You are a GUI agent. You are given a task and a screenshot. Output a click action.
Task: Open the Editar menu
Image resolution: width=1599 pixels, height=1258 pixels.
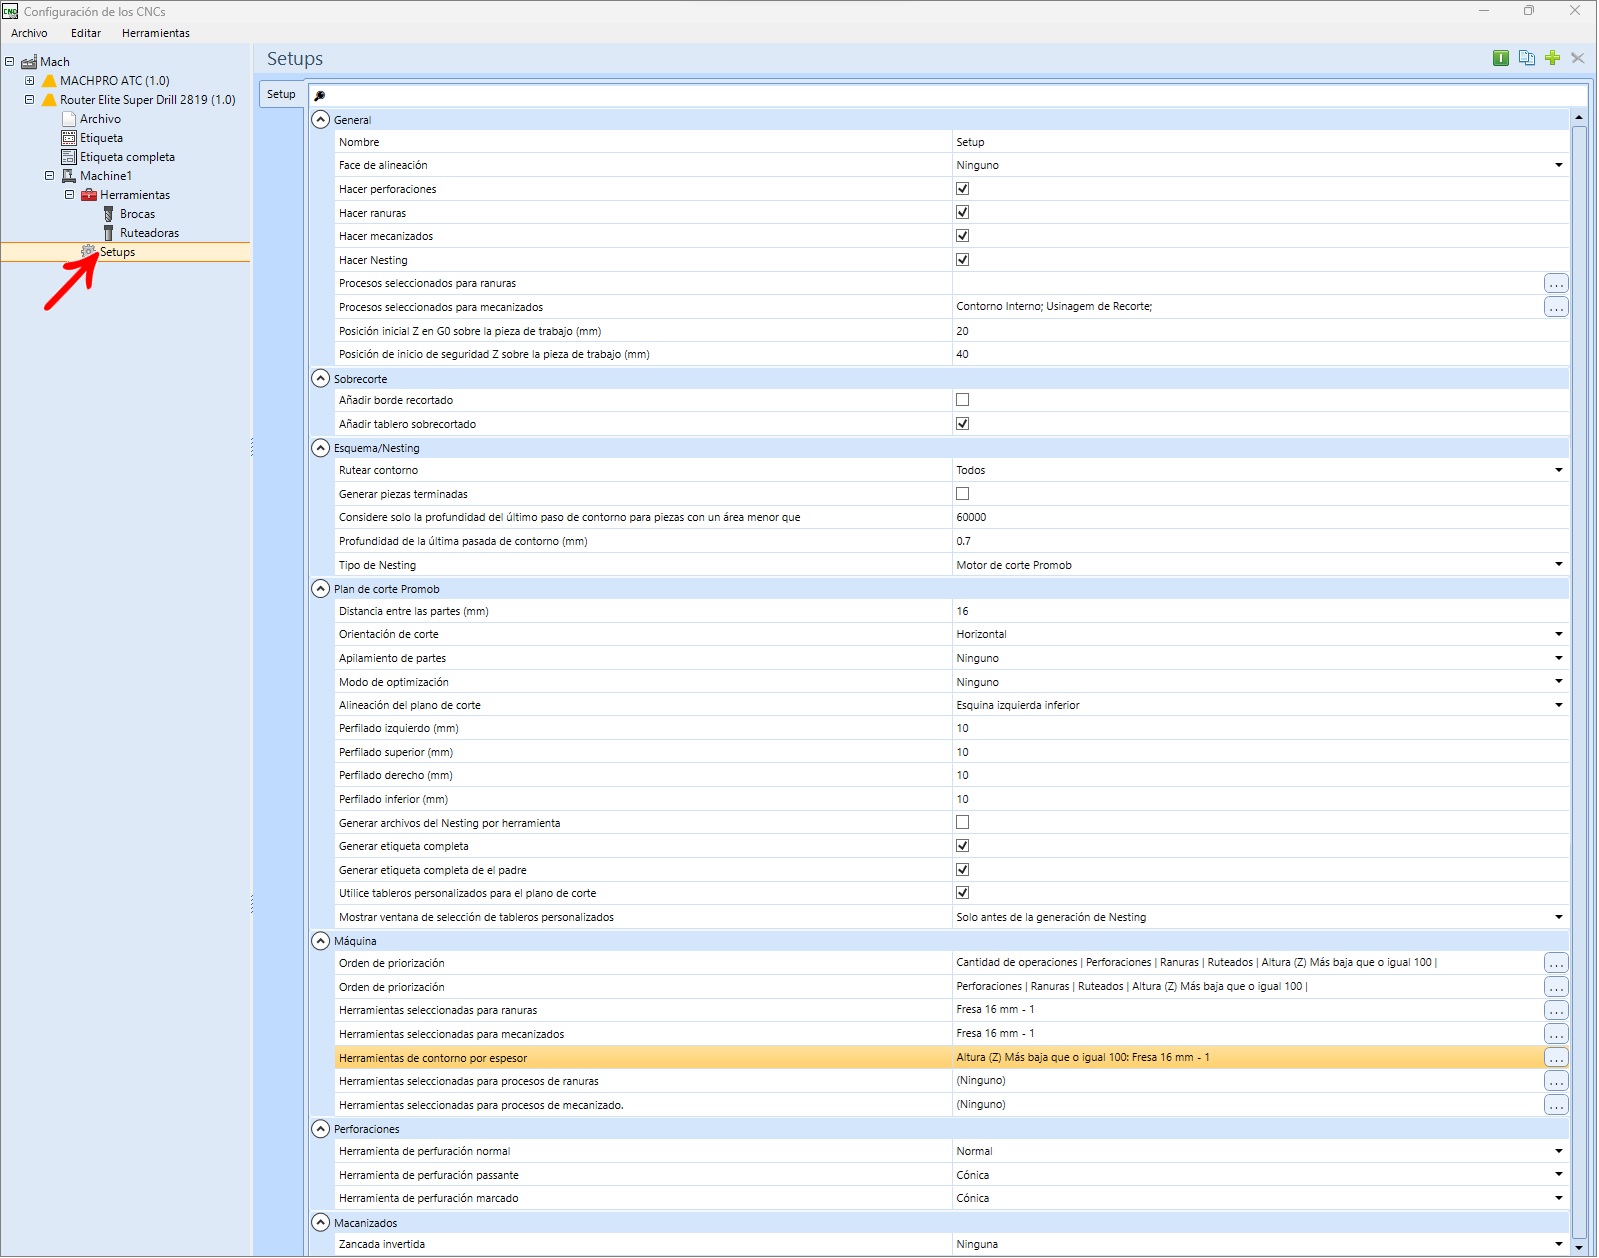86,33
